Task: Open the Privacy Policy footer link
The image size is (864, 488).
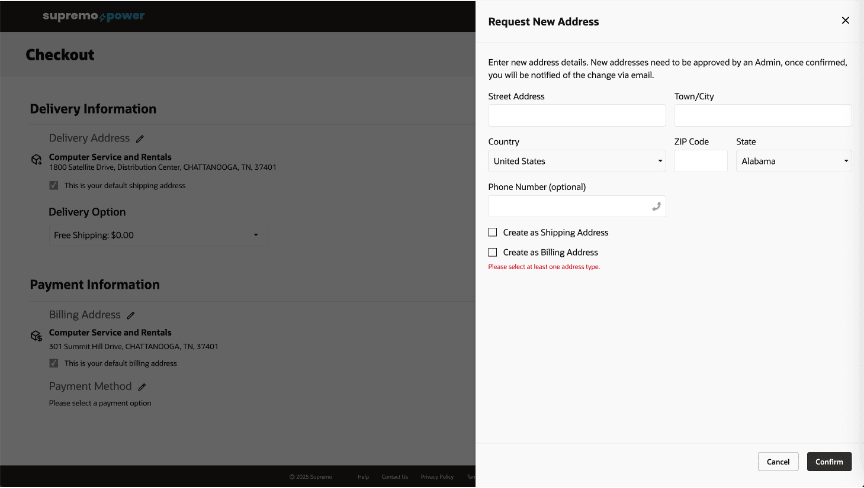Action: 437,477
